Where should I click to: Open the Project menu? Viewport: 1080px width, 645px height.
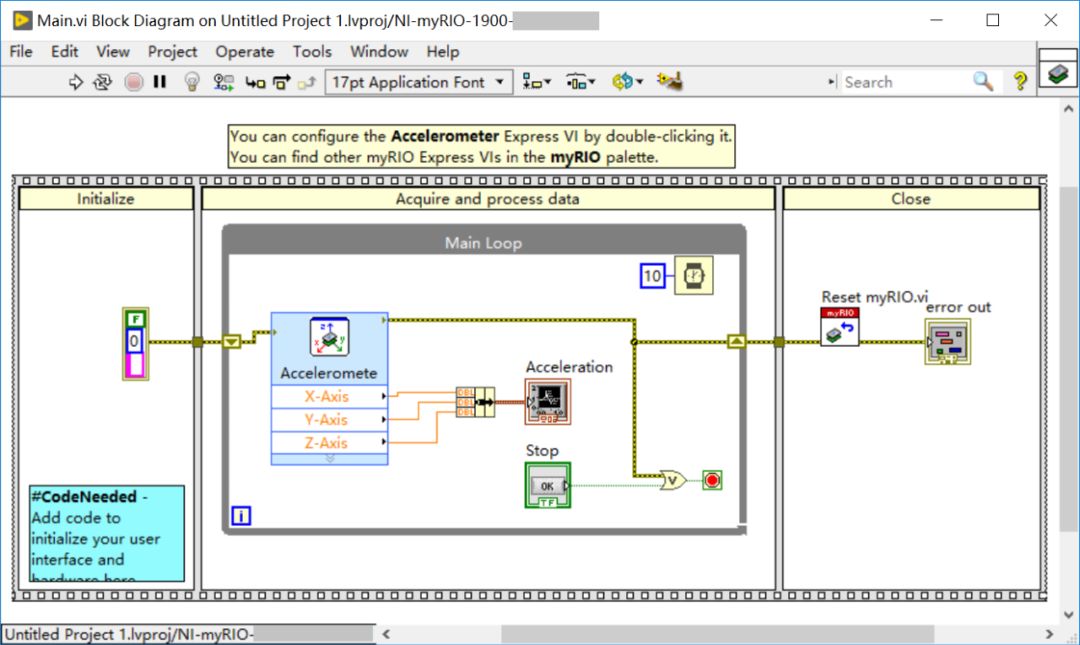[x=172, y=51]
